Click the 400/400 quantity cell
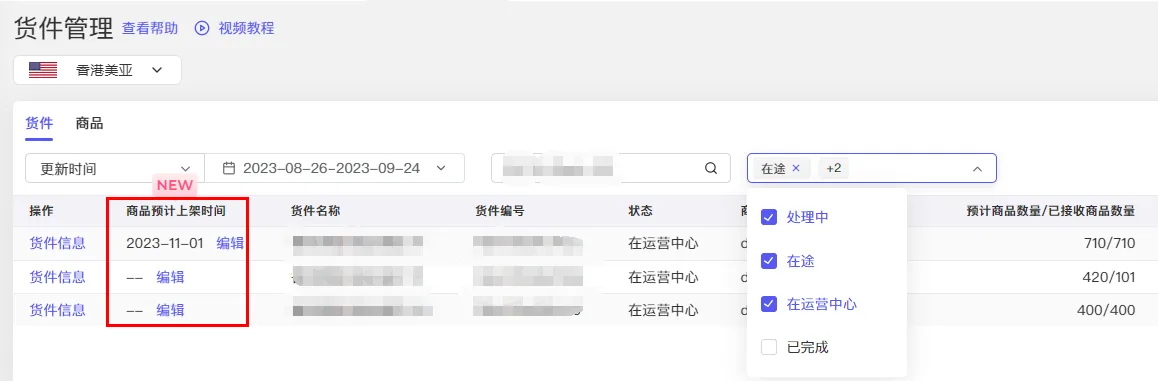1158x381 pixels. (1106, 310)
